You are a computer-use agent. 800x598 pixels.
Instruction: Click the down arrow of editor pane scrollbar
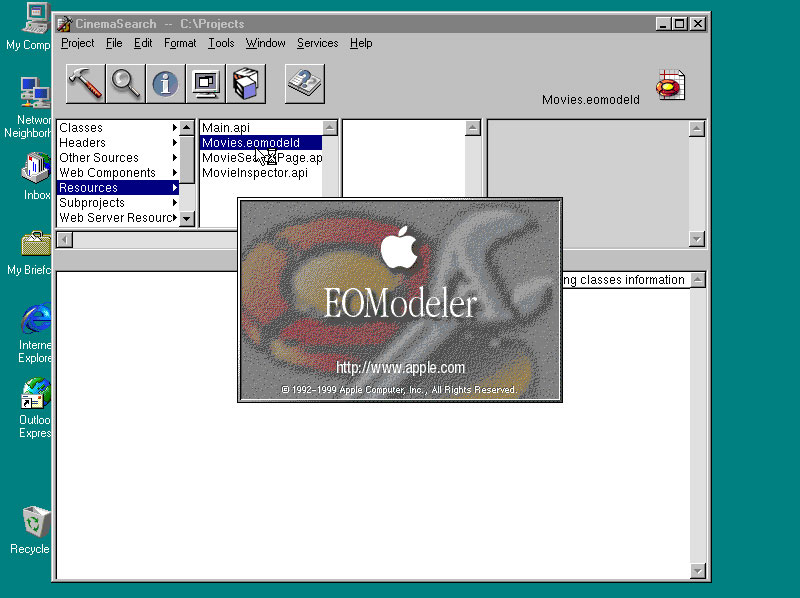[698, 570]
